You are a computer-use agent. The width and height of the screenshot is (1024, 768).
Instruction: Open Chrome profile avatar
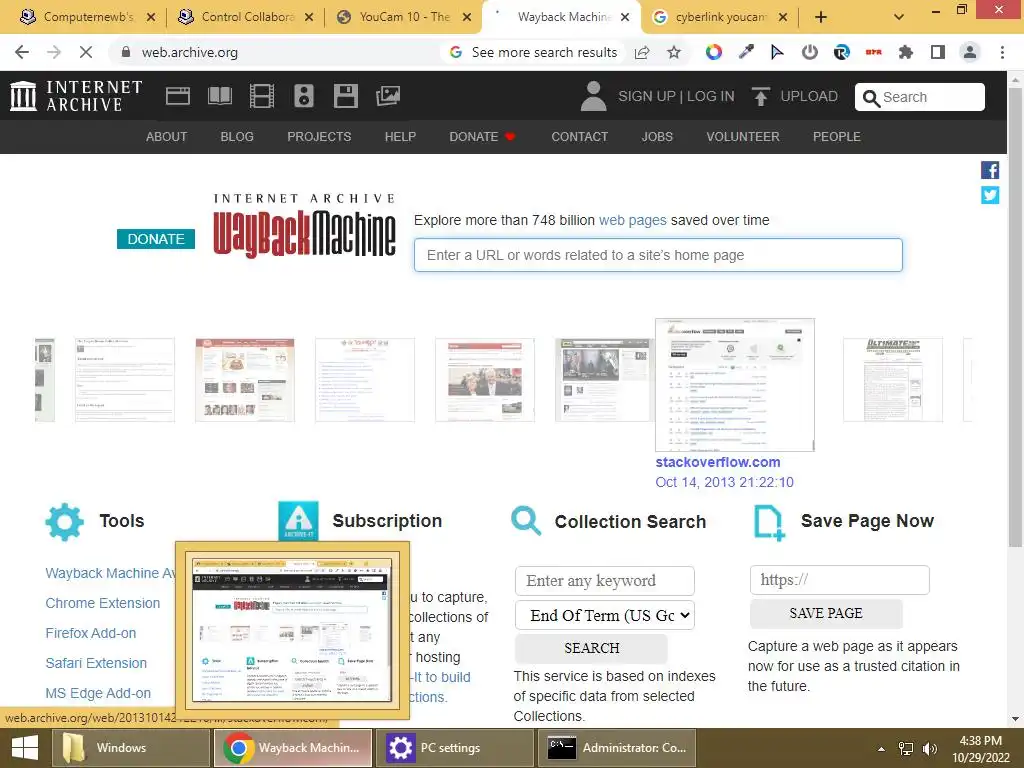coord(970,52)
